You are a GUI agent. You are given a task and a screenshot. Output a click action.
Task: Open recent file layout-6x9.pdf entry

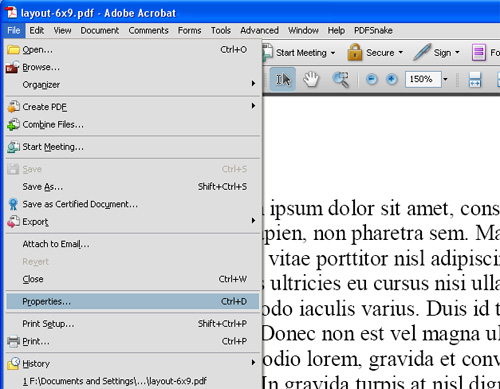[133, 381]
